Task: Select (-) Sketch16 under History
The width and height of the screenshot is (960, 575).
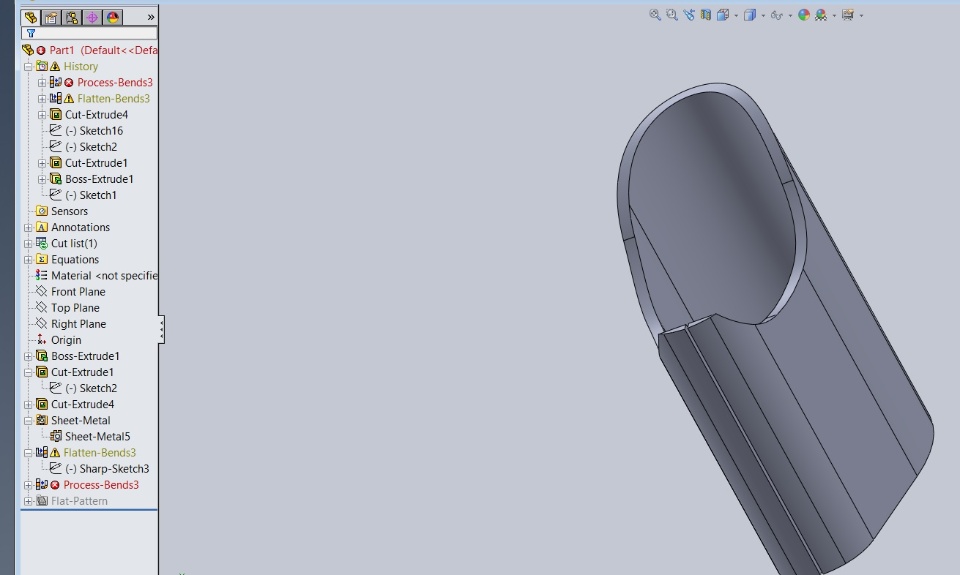Action: 94,130
